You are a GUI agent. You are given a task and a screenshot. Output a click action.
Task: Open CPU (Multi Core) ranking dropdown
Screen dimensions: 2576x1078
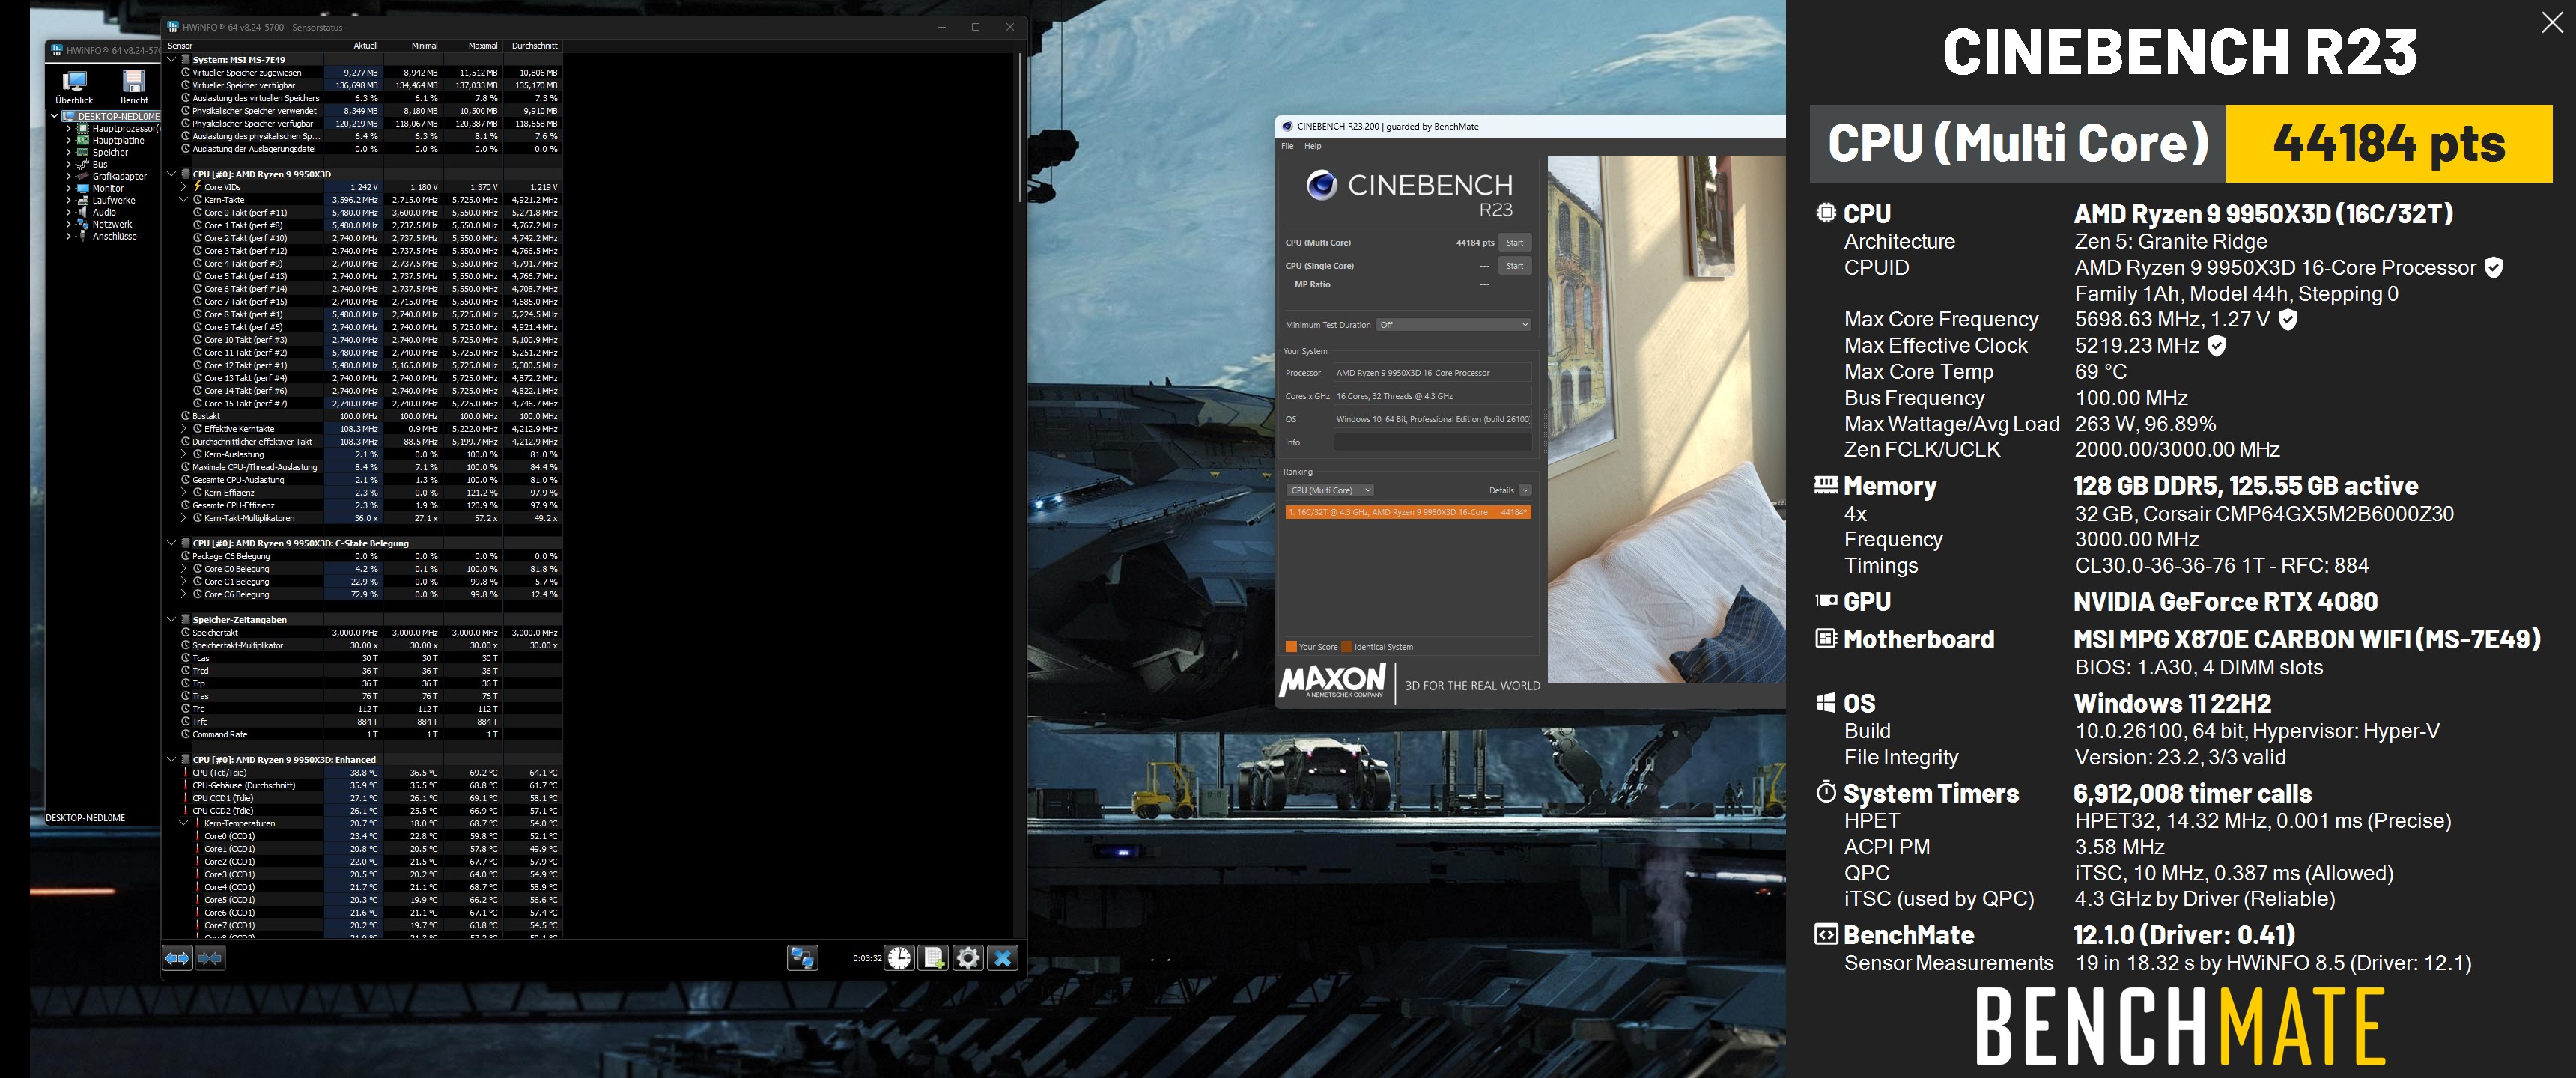click(x=1329, y=490)
